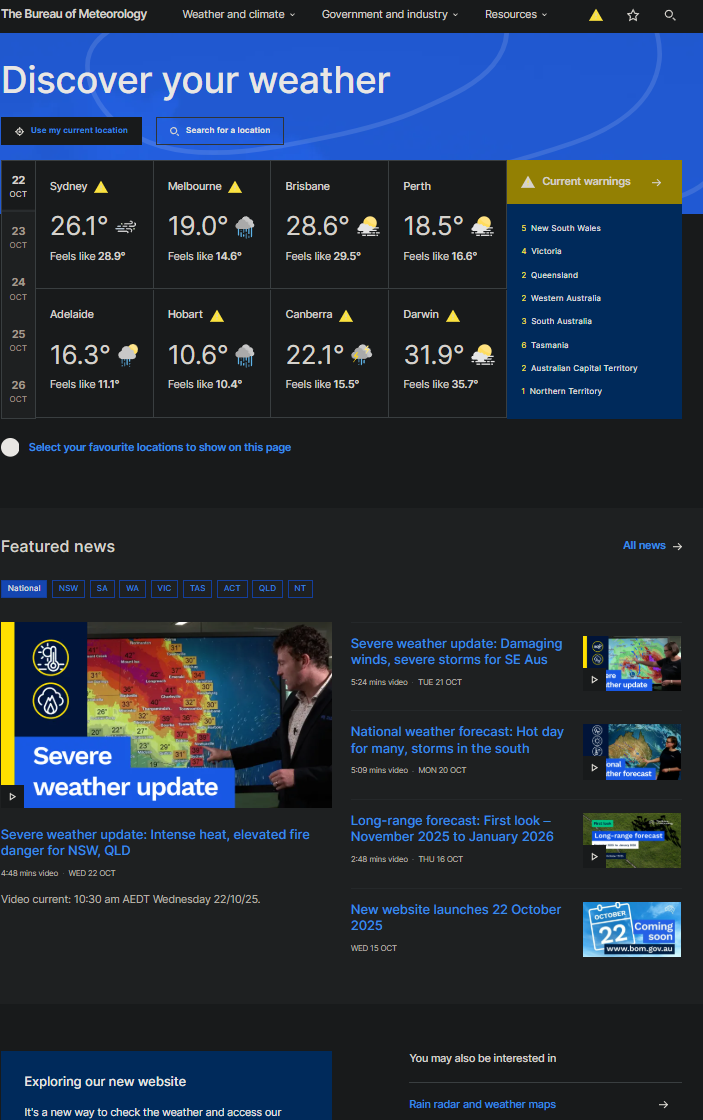Click the warning triangle icon in top navigation

coord(596,15)
